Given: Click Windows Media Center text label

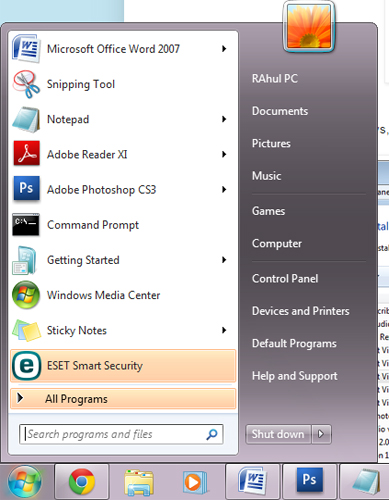Looking at the screenshot, I should tap(103, 295).
